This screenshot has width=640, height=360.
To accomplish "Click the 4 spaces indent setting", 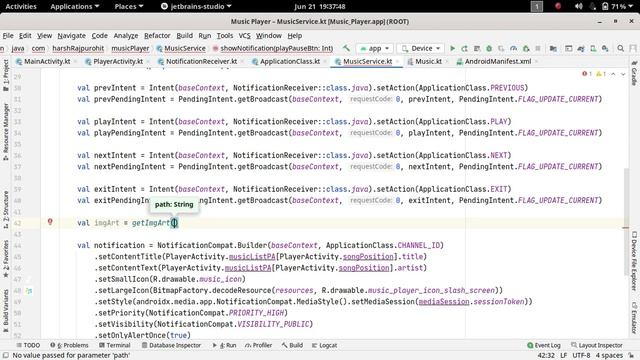I will [609, 356].
